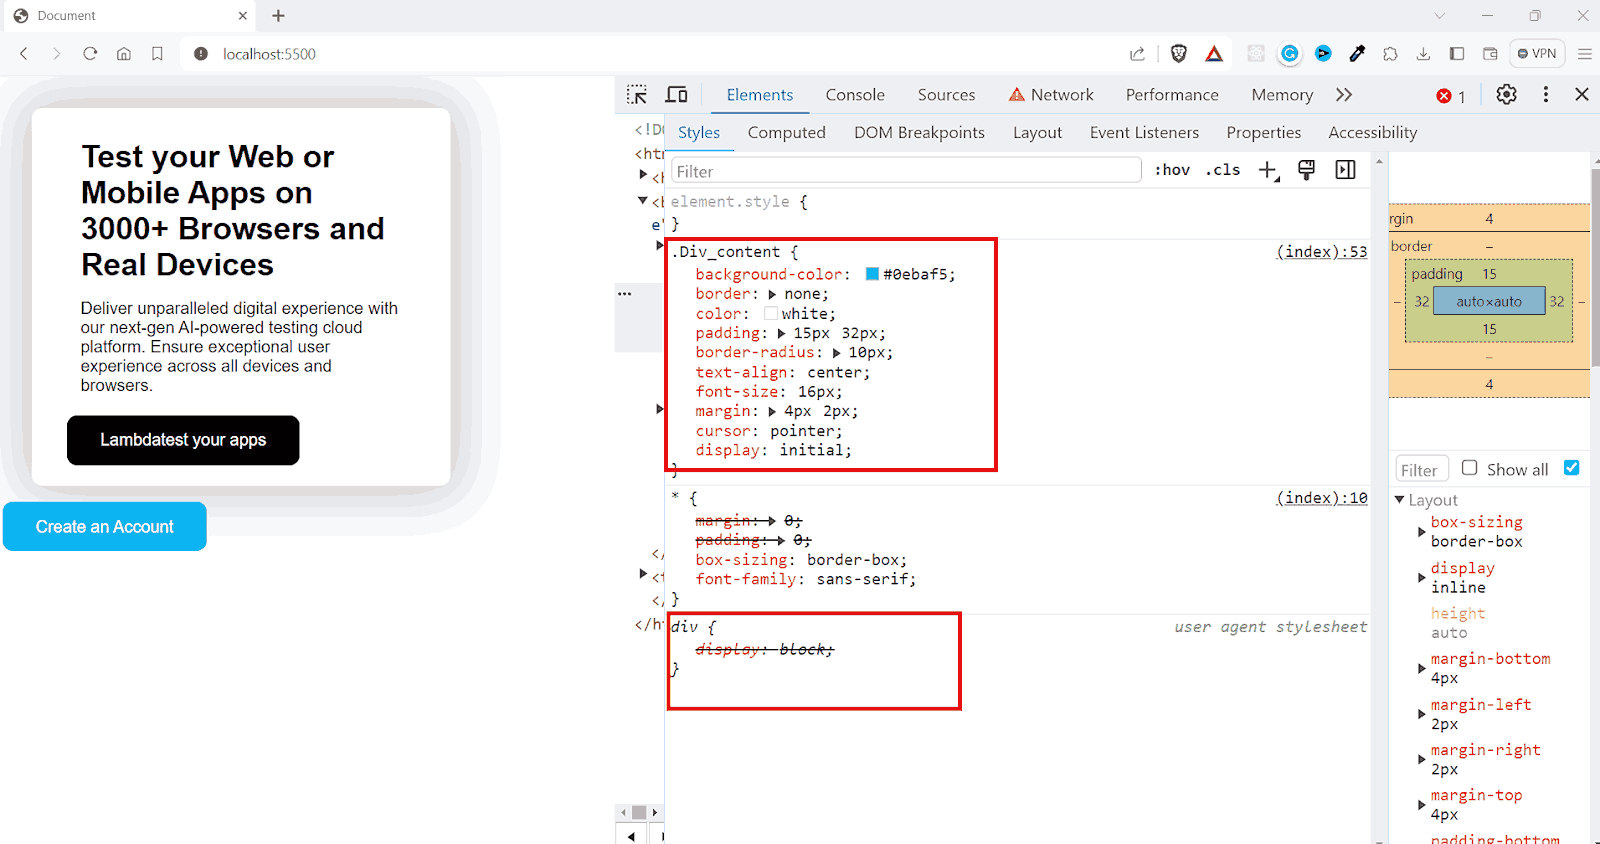The width and height of the screenshot is (1600, 844).
Task: Click the #0ebaf5 background color swatch
Action: click(x=872, y=274)
